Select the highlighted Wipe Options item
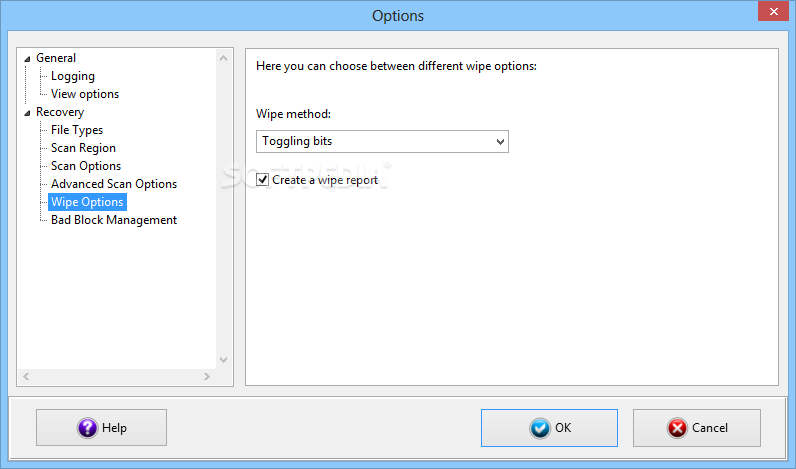This screenshot has height=469, width=796. [x=87, y=202]
